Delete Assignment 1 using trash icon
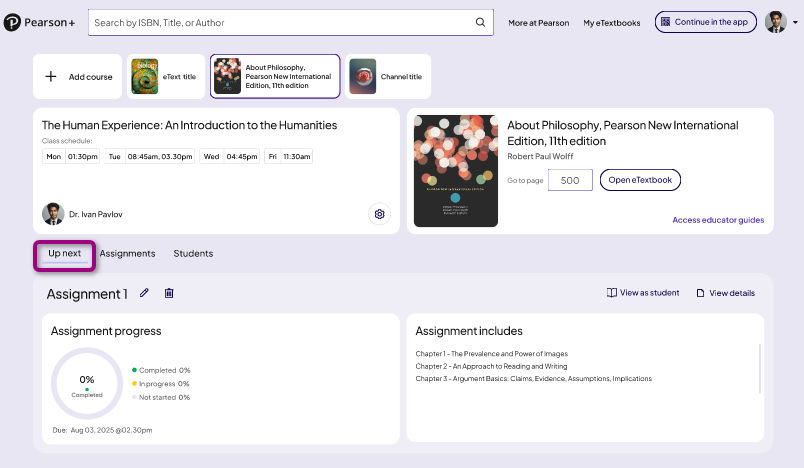This screenshot has width=804, height=468. click(x=169, y=293)
